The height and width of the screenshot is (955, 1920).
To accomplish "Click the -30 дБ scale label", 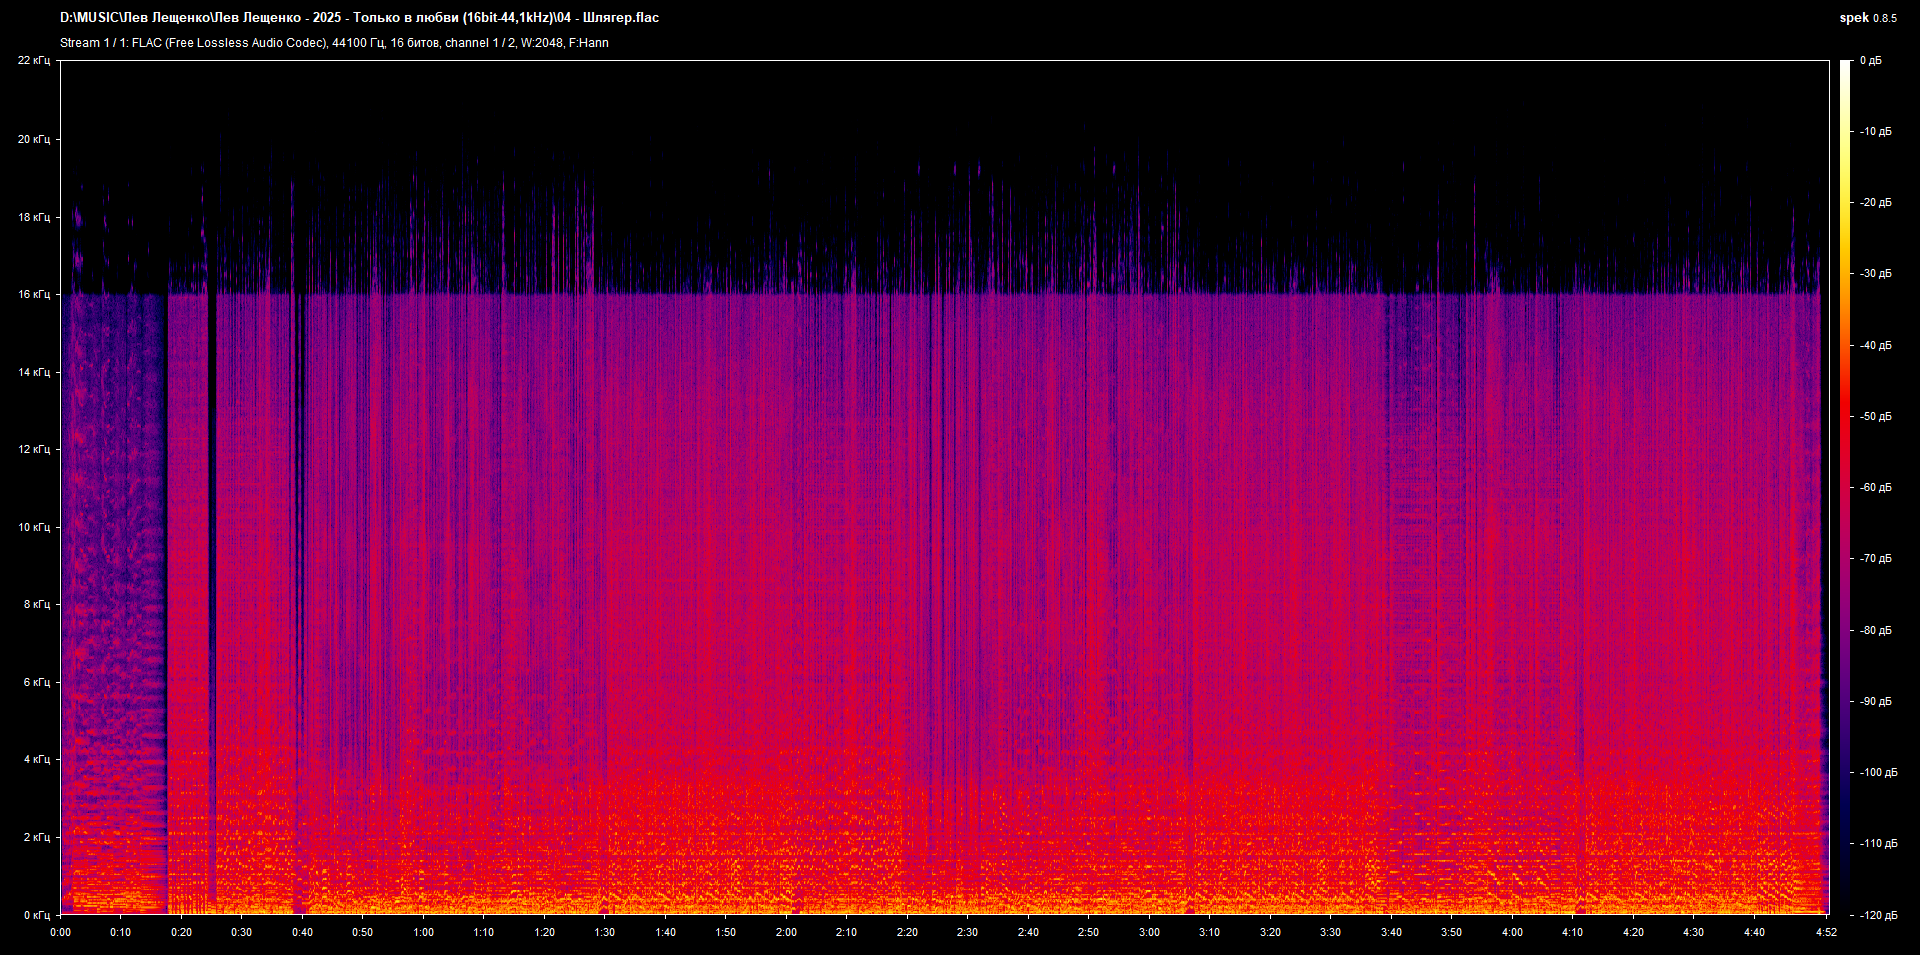I will pos(1875,274).
